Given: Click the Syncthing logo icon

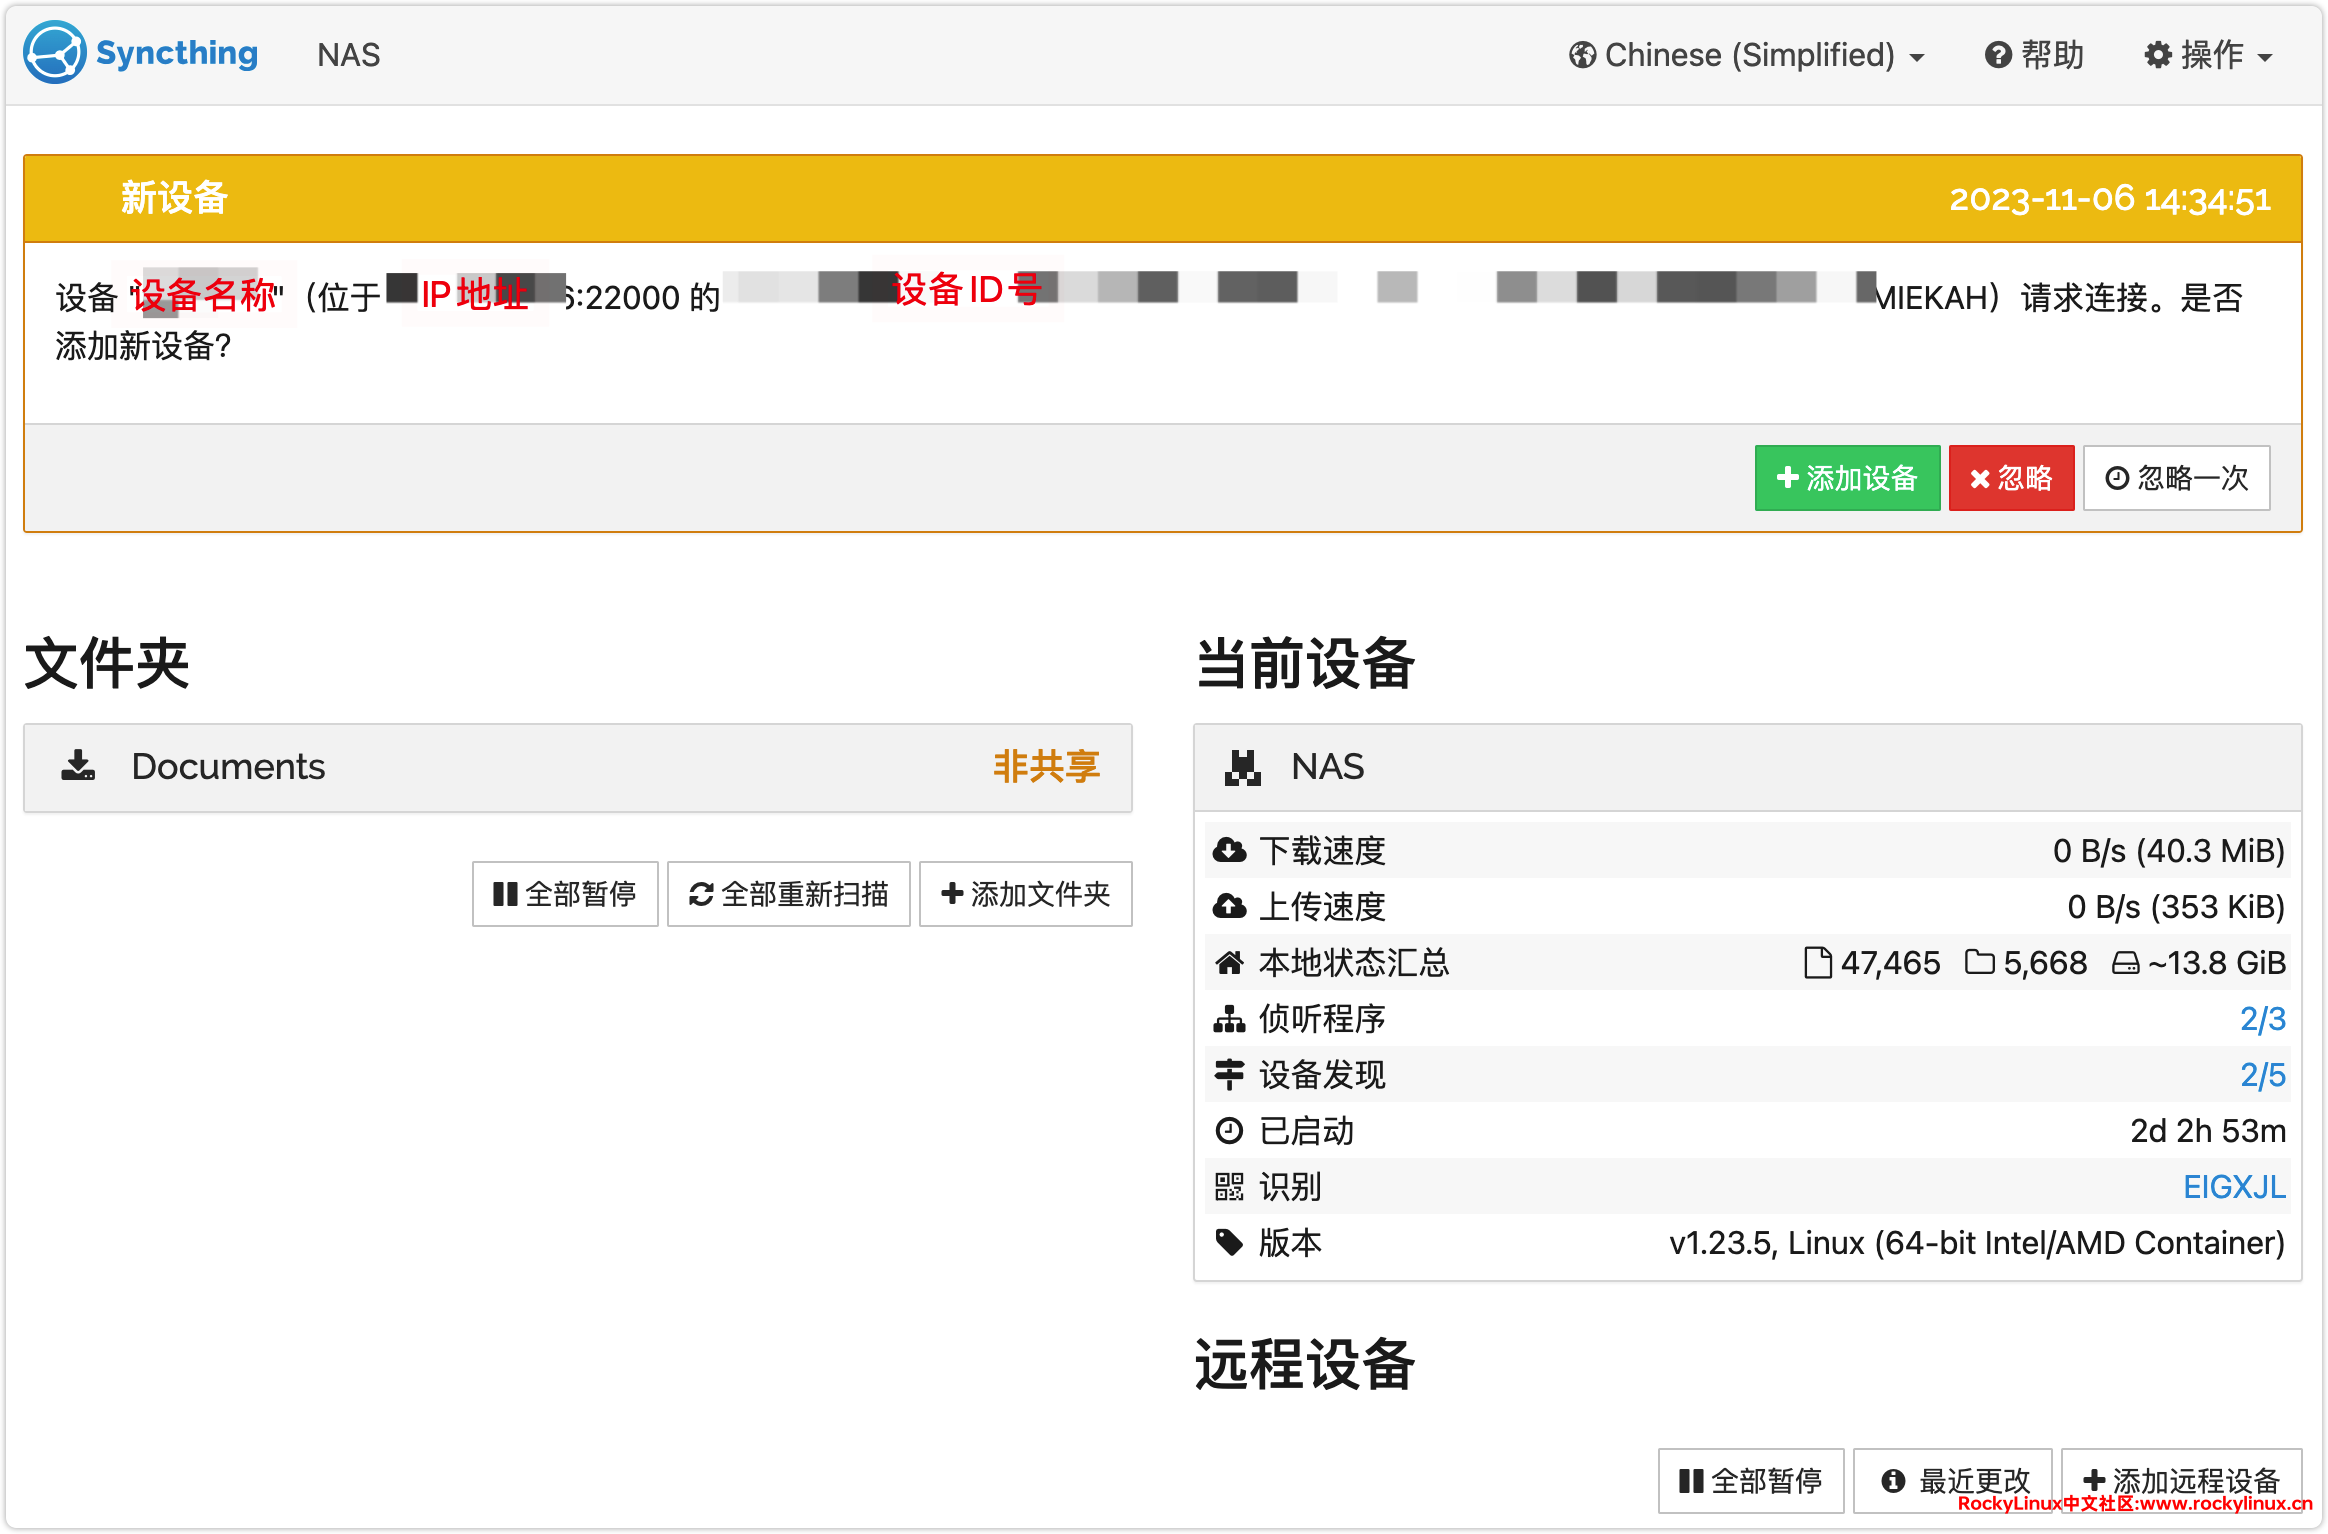Looking at the screenshot, I should tap(55, 53).
